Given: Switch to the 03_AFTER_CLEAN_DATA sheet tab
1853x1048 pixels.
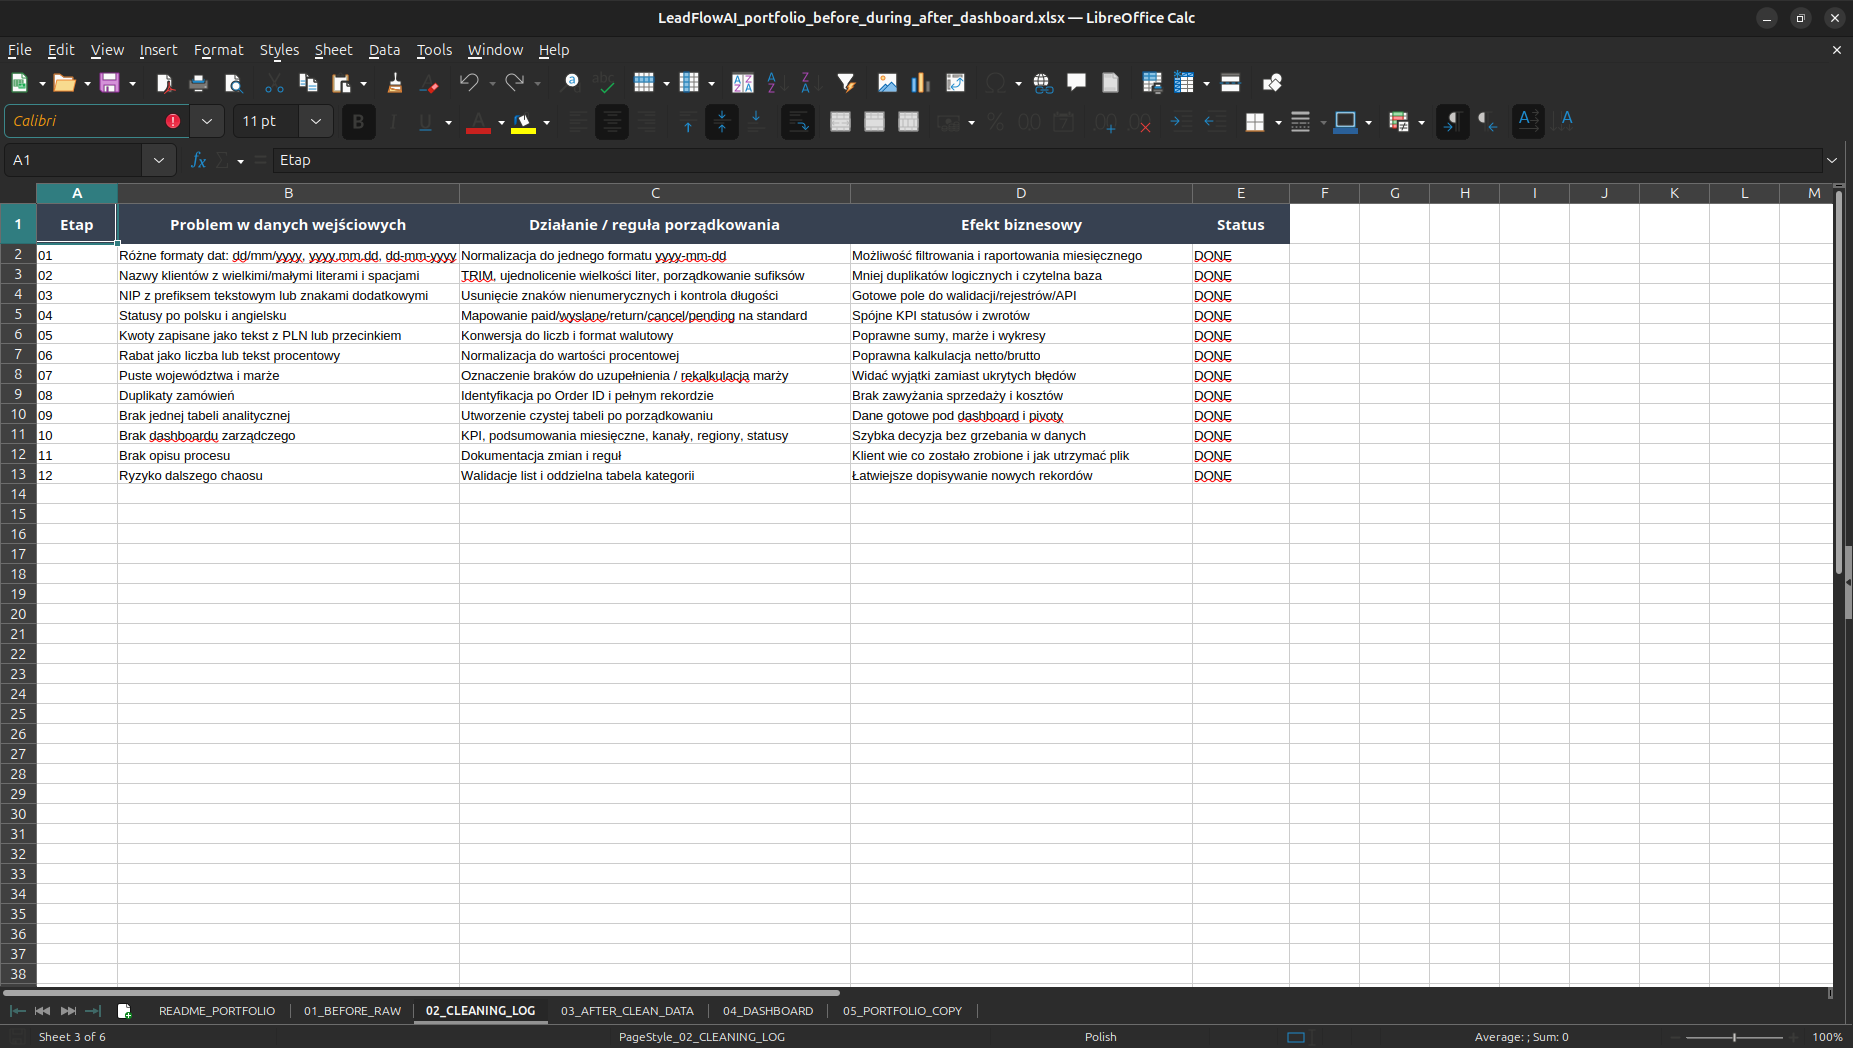Looking at the screenshot, I should point(627,1011).
